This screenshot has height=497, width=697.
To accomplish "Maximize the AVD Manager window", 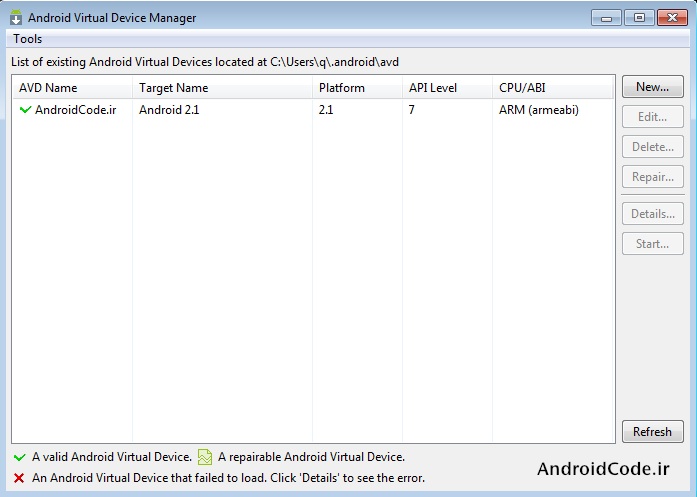I will (x=639, y=18).
